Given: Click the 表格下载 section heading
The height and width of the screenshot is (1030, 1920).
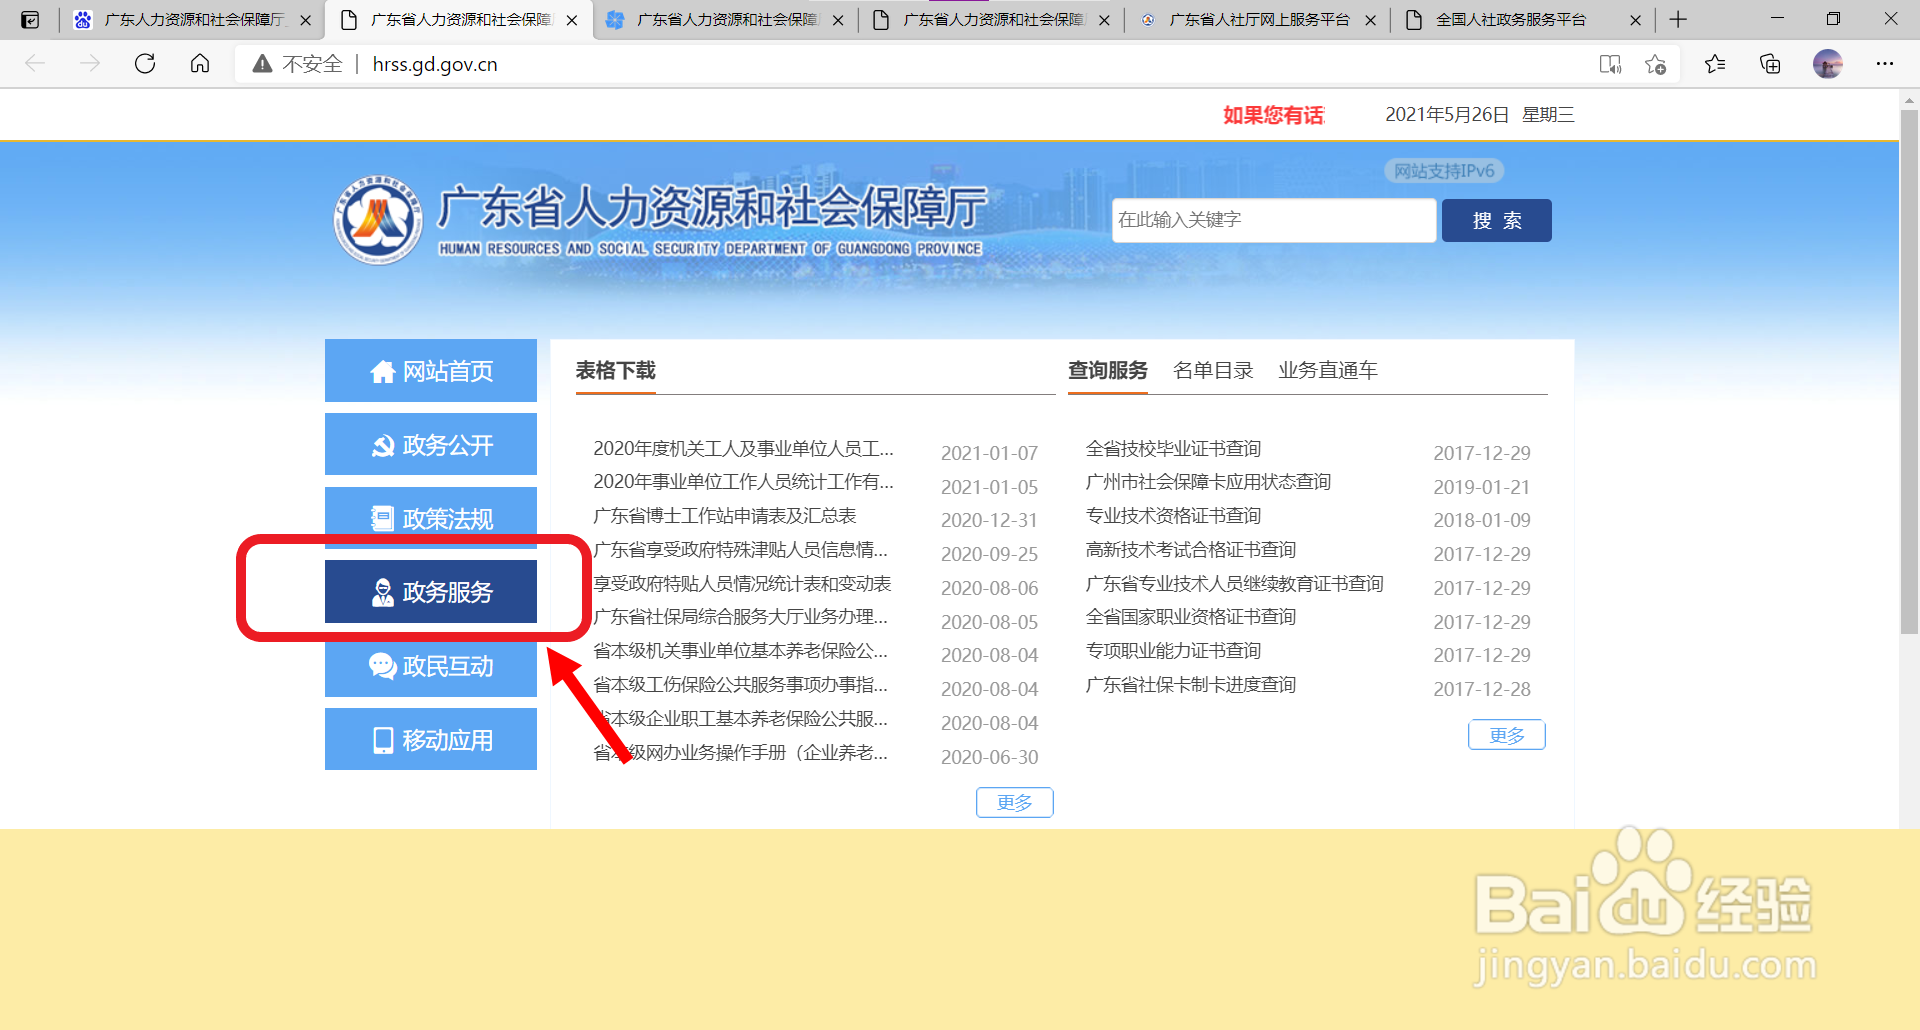Looking at the screenshot, I should 615,371.
